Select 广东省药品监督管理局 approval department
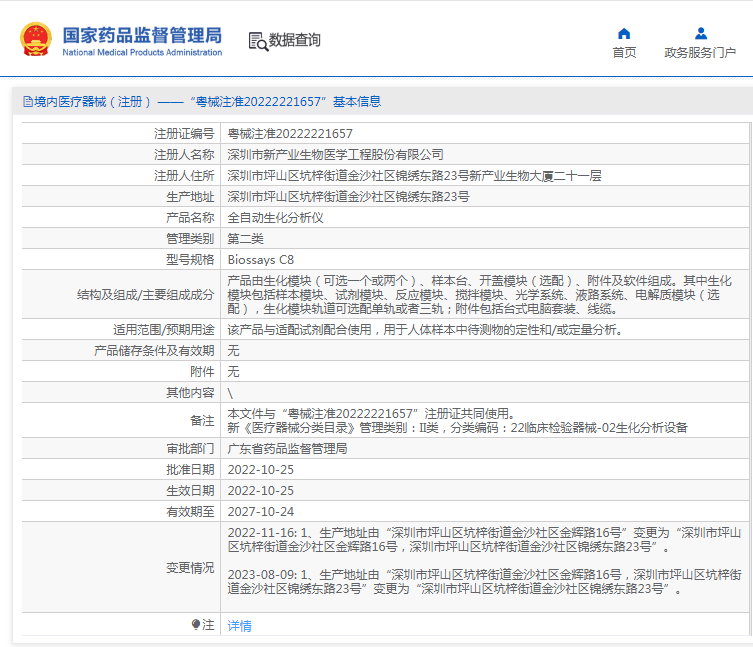This screenshot has height=647, width=753. (287, 449)
